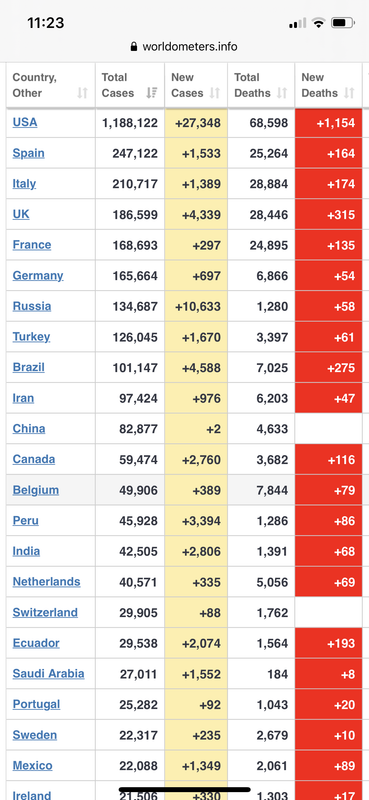
Task: Sort by the Total Deaths arrows icon
Action: click(282, 93)
